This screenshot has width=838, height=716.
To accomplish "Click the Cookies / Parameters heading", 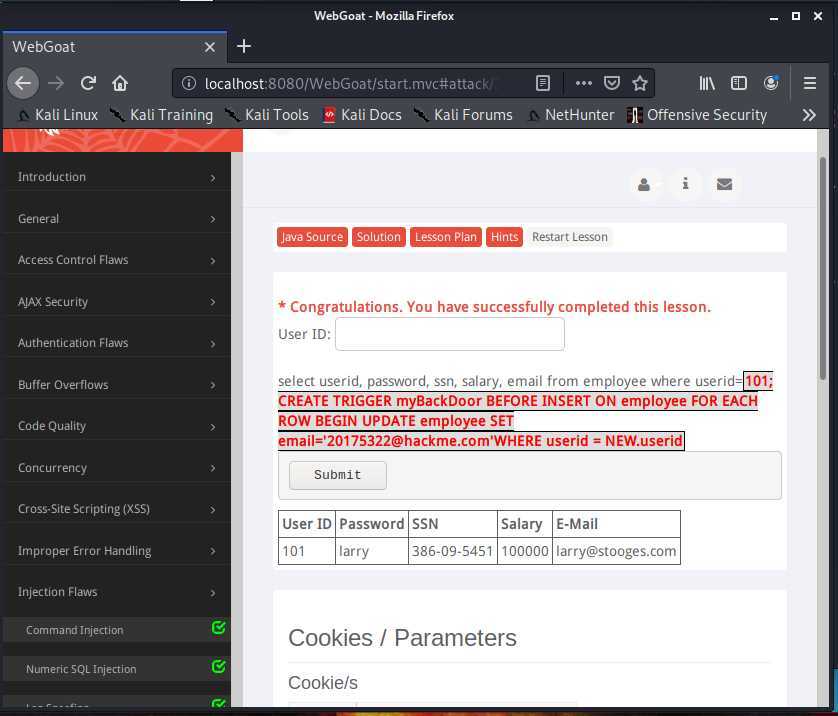I will click(x=402, y=638).
